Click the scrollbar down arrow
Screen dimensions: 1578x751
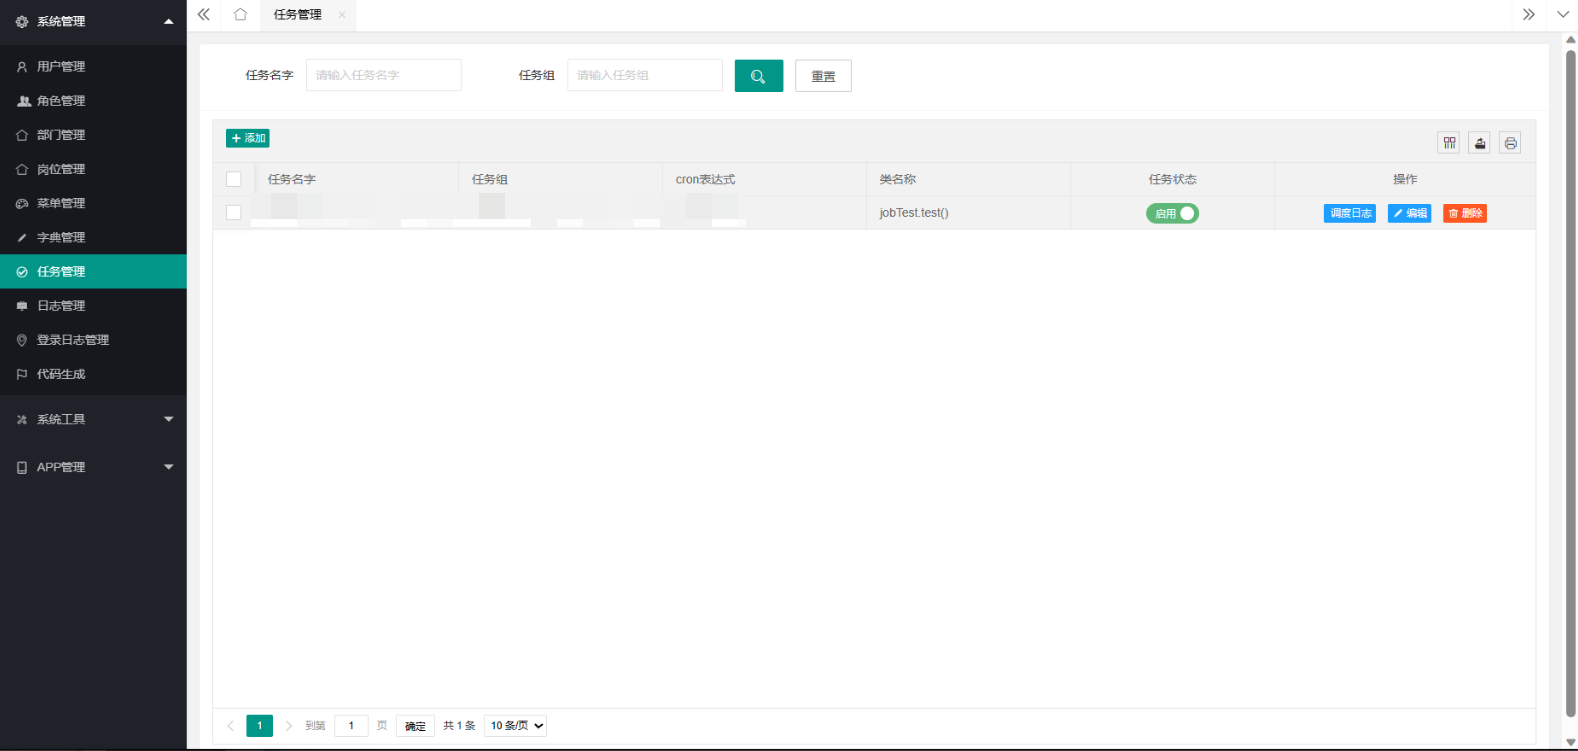[1570, 742]
